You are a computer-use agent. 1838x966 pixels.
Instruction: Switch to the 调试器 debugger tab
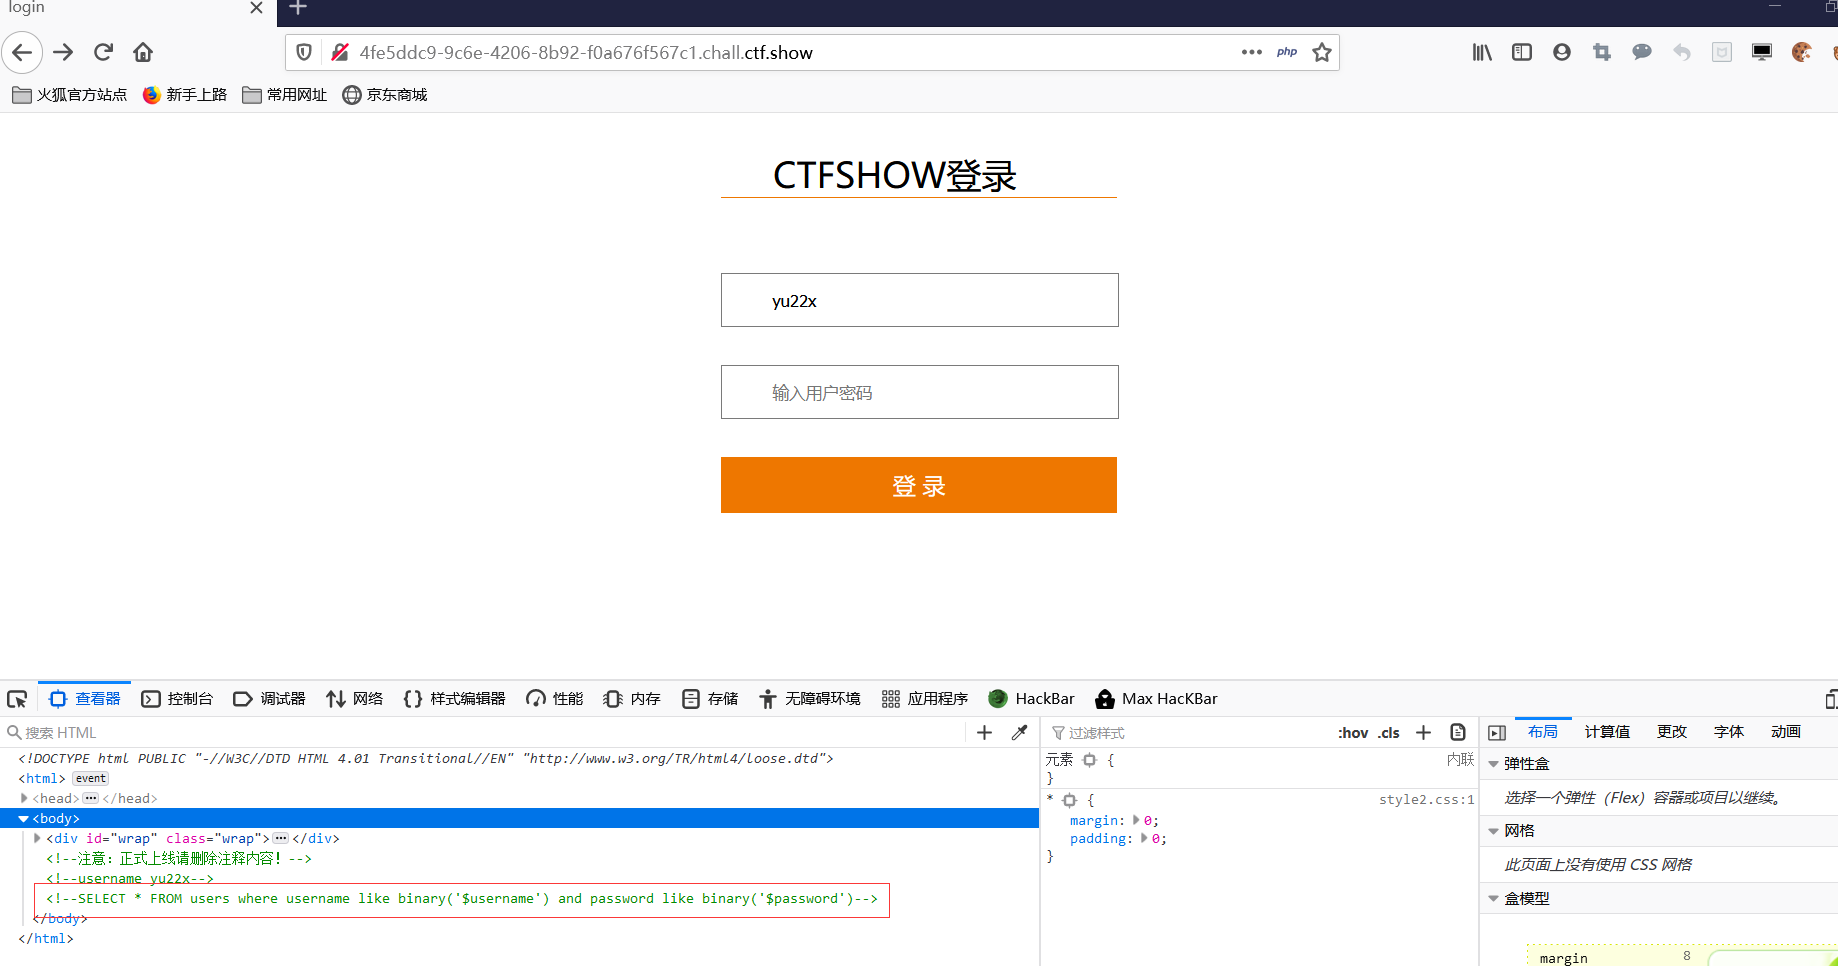(270, 699)
